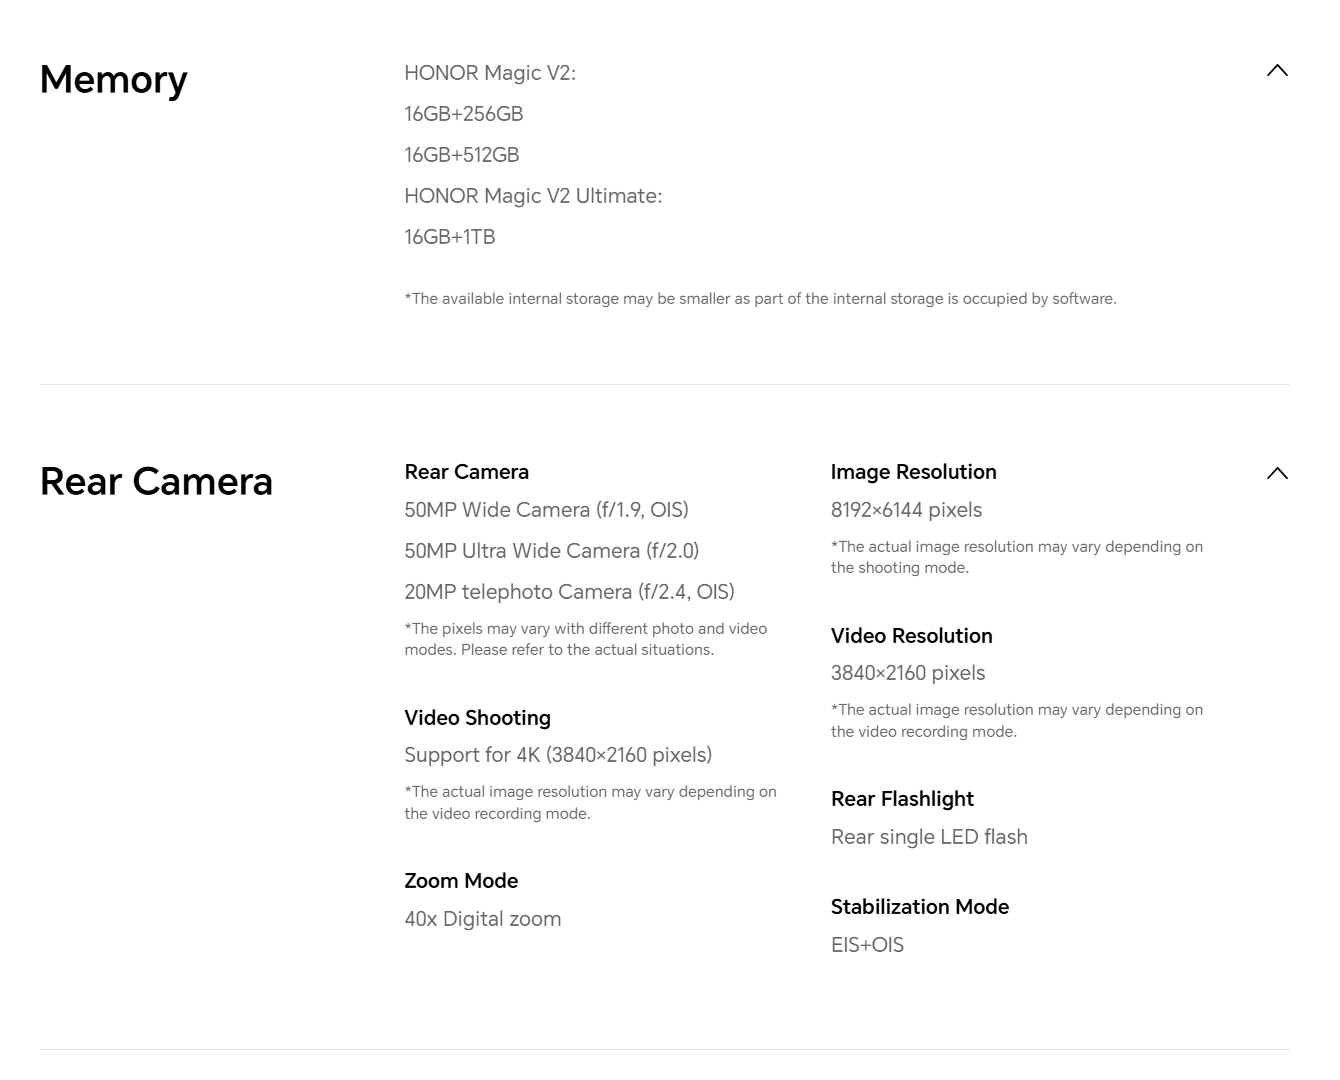Click the Rear single LED flash text

(929, 837)
